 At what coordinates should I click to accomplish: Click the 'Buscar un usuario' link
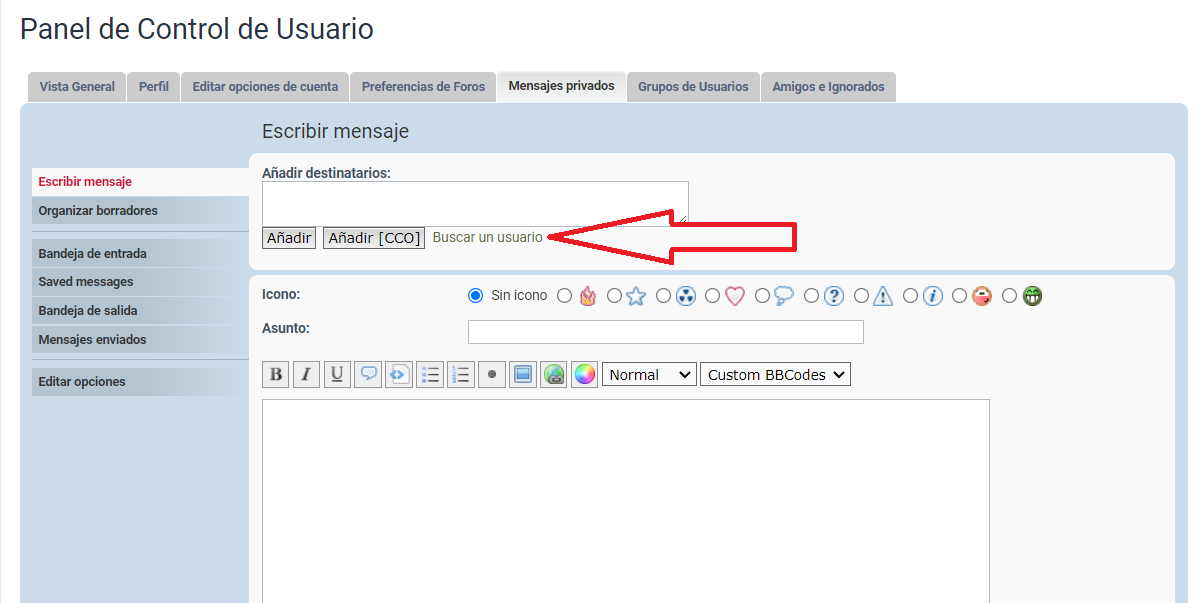(487, 238)
